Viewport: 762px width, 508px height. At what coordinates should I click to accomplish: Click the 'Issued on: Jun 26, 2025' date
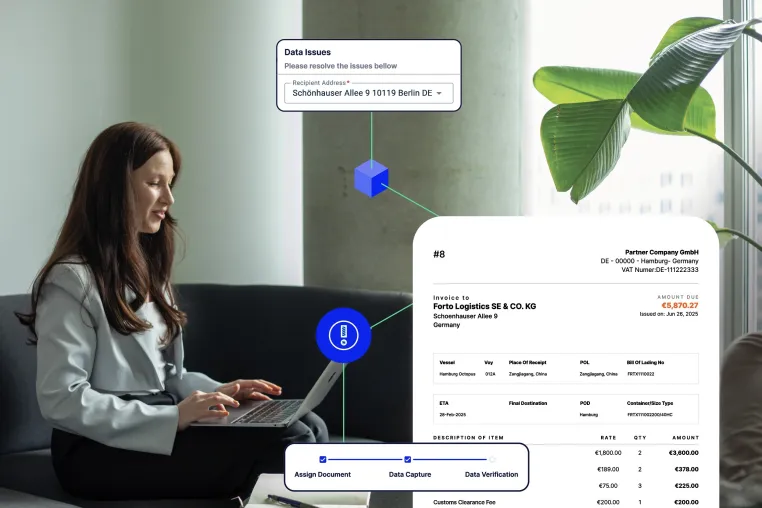[669, 314]
